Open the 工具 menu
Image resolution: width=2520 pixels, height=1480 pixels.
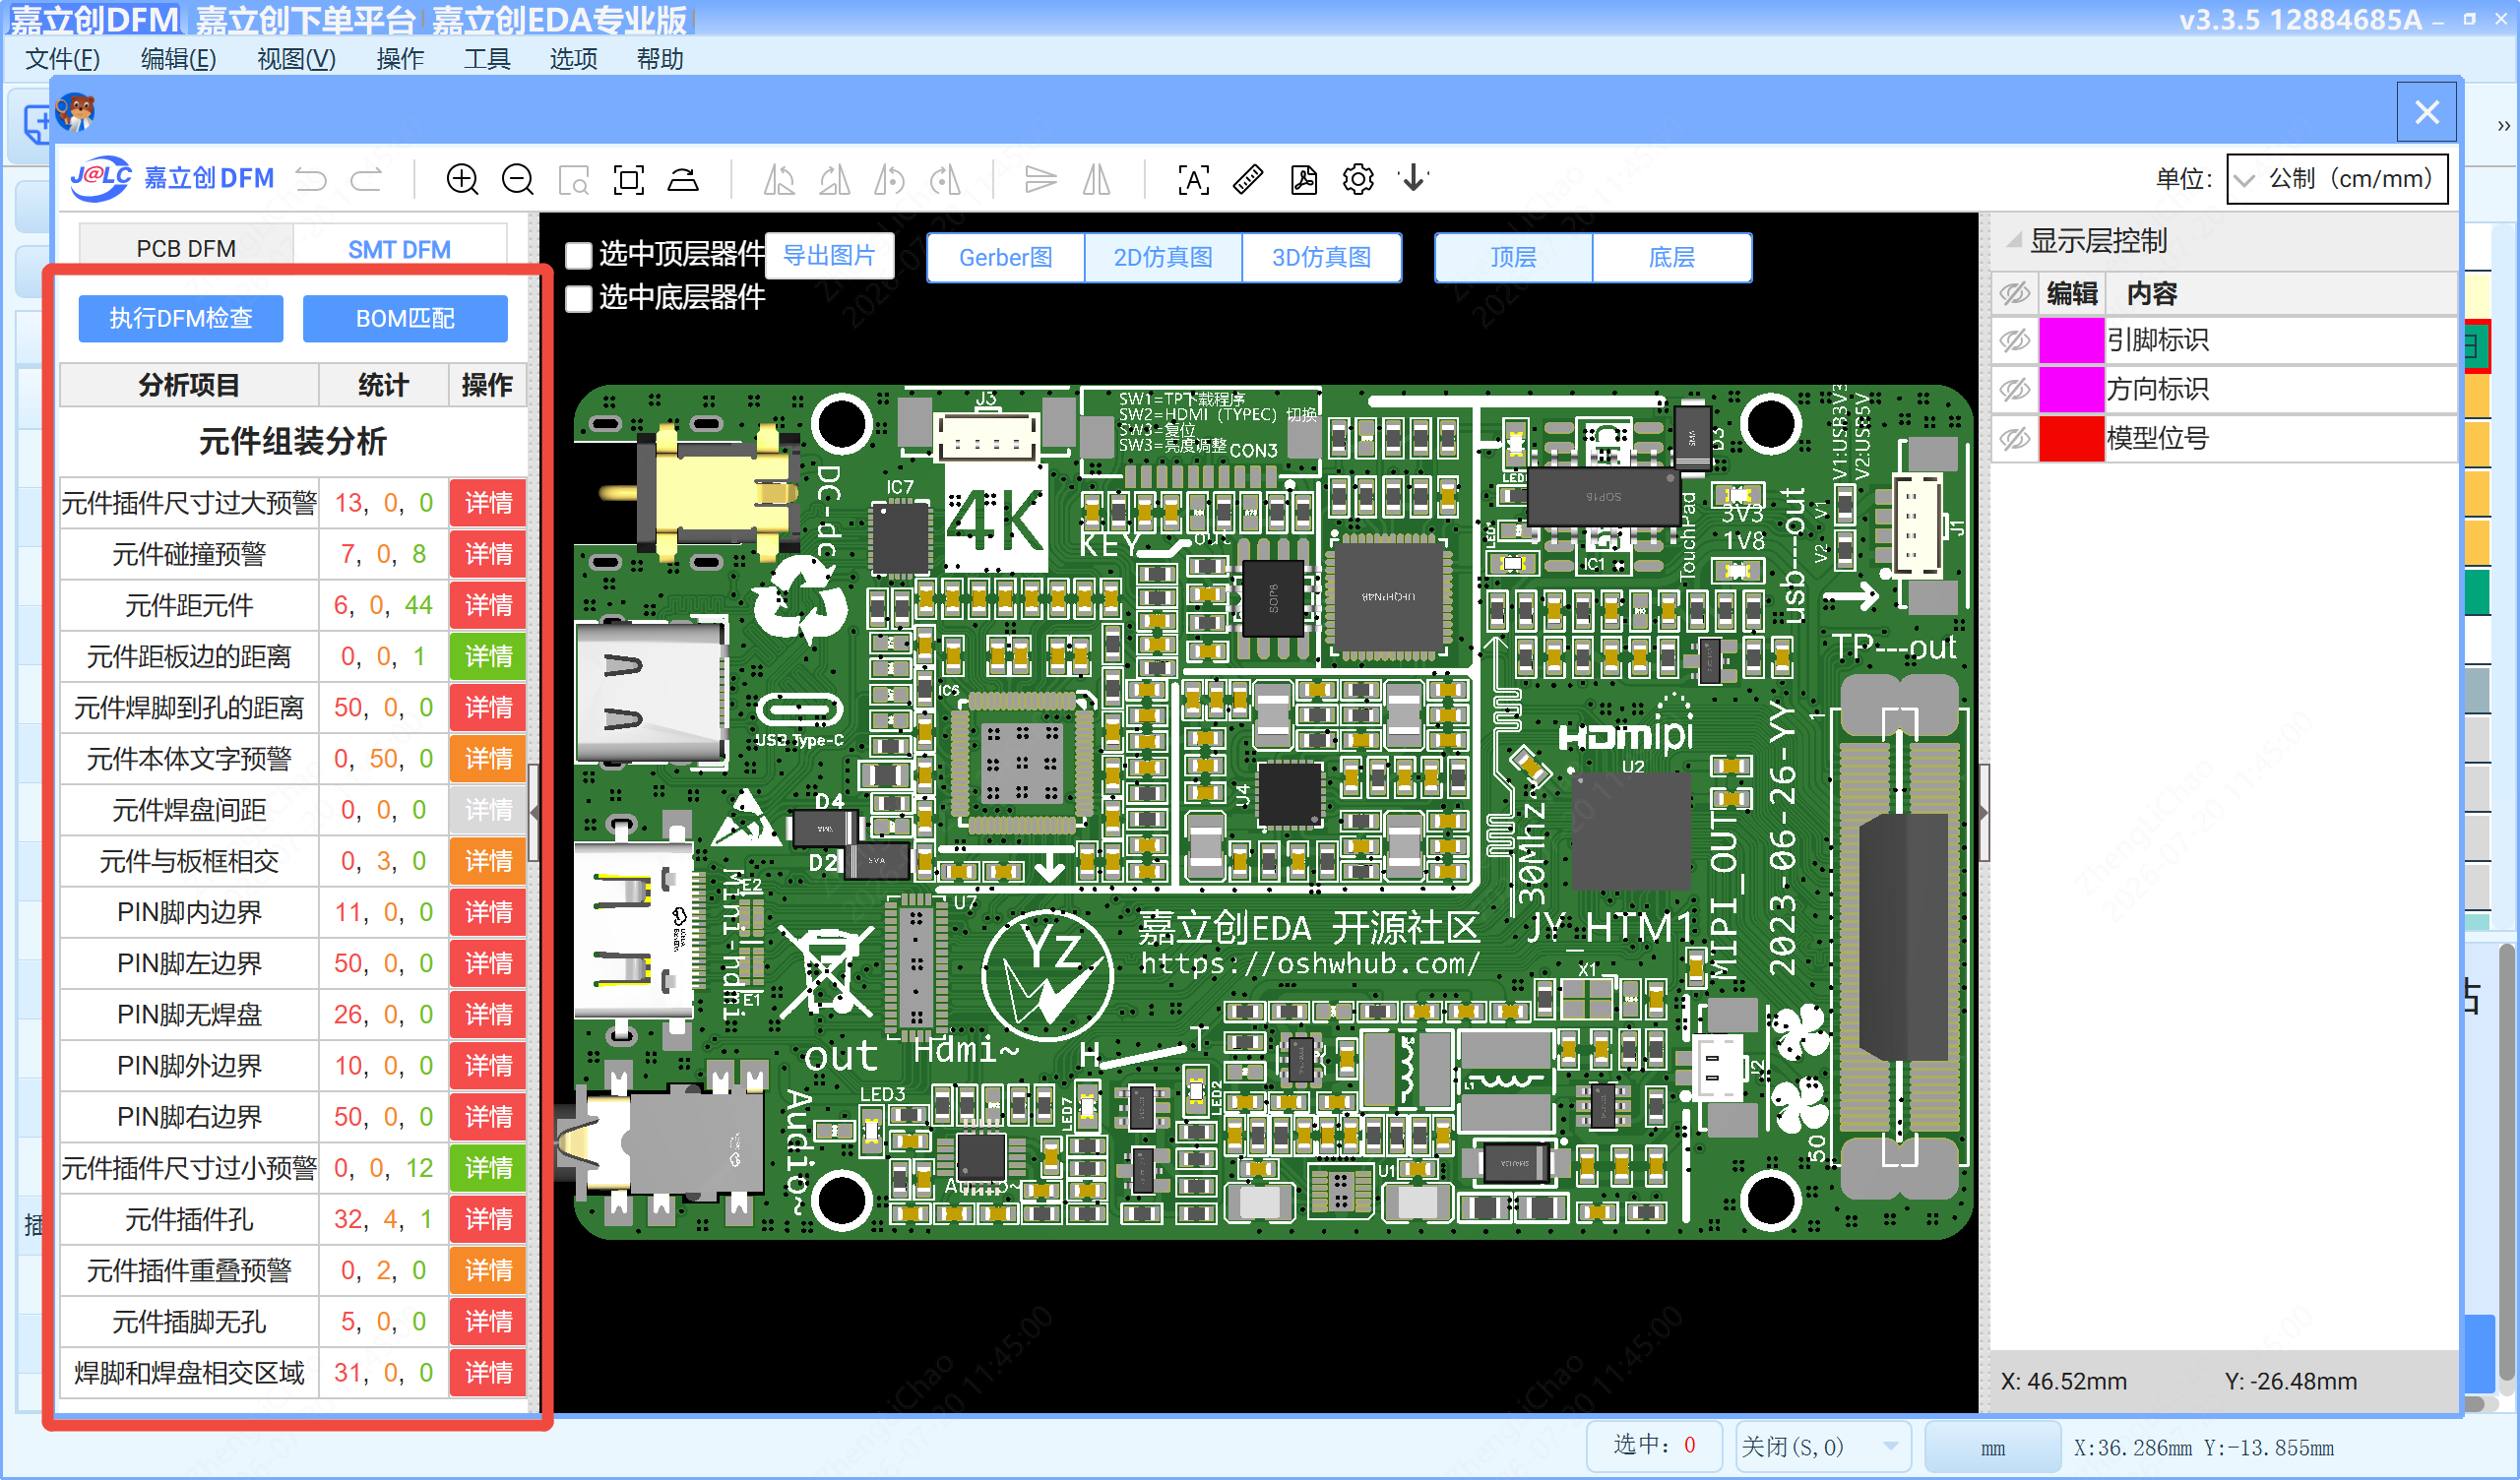tap(487, 59)
